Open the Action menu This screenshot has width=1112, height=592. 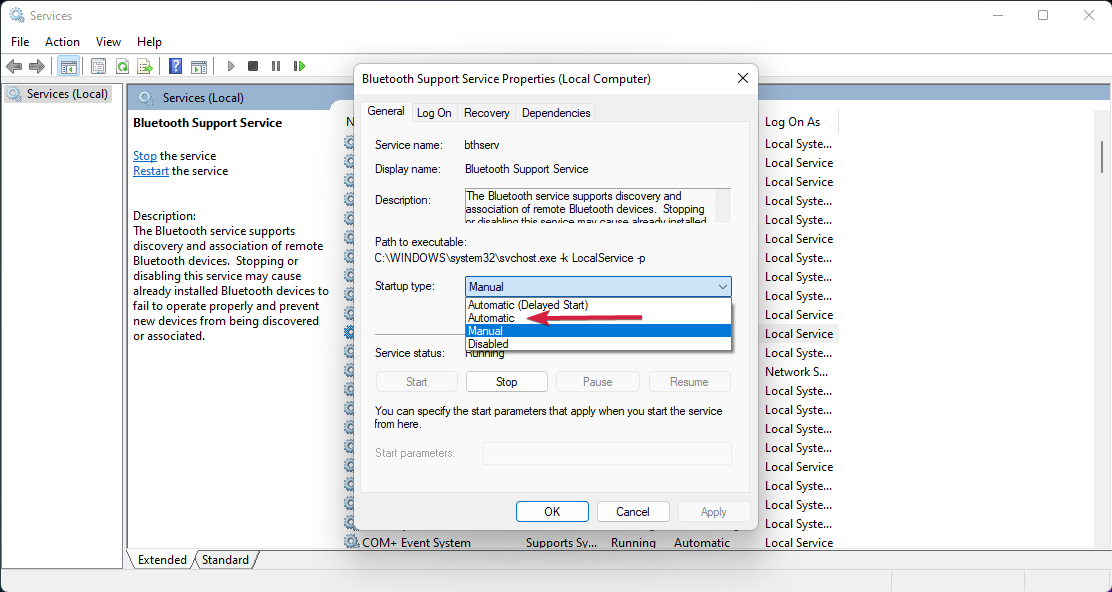(62, 41)
